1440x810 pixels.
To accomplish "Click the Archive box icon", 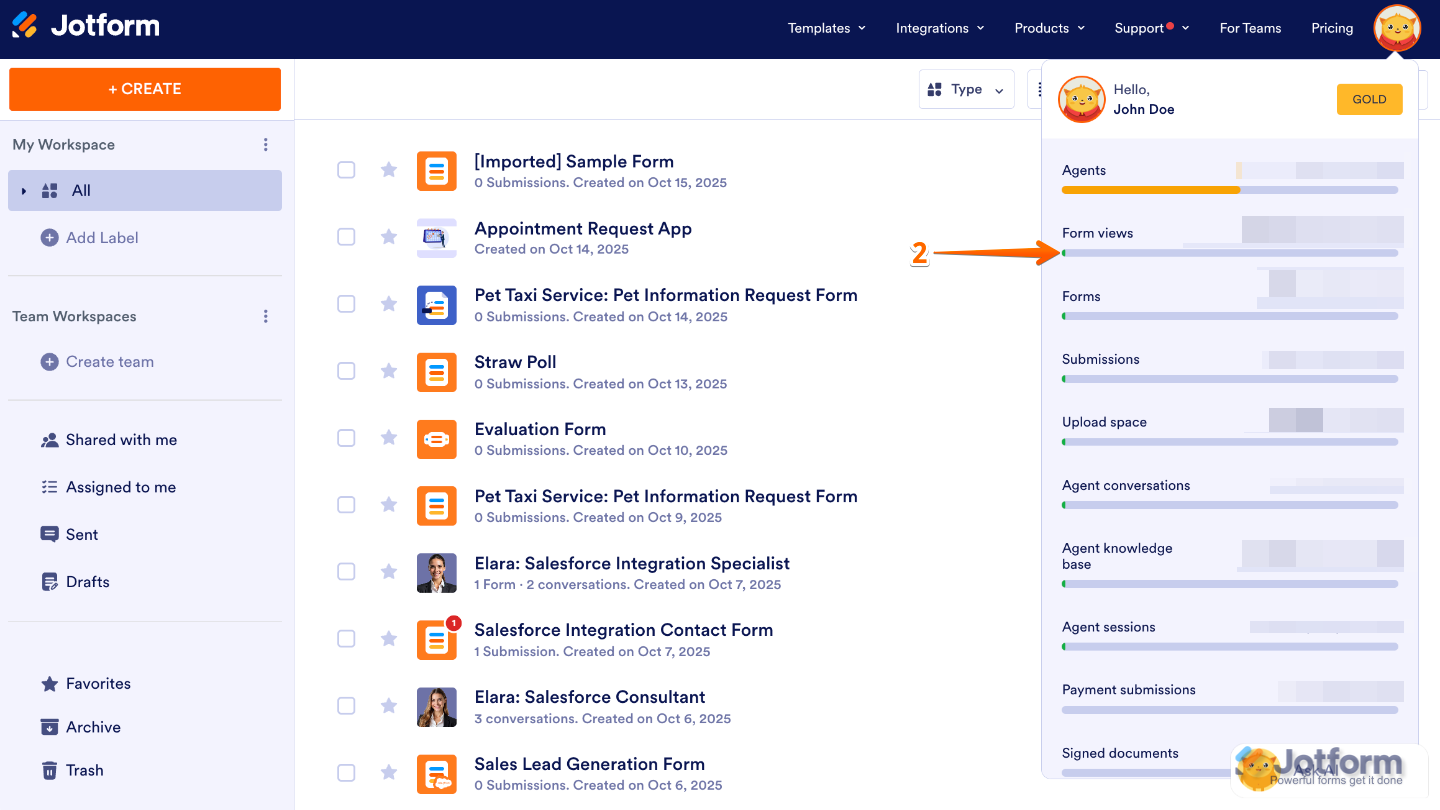I will (x=49, y=727).
